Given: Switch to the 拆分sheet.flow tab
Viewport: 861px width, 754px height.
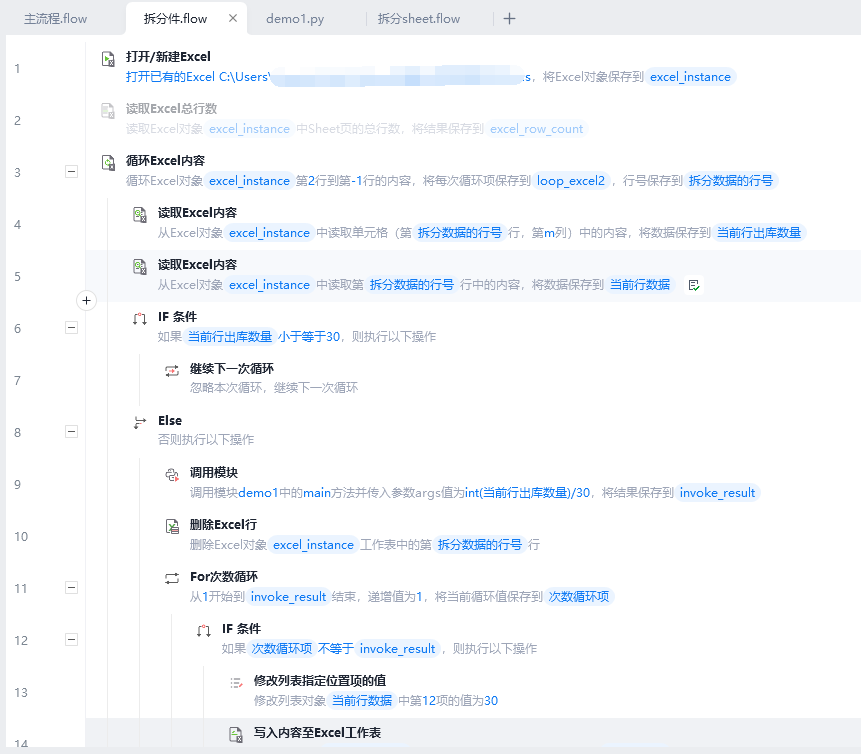Looking at the screenshot, I should 419,19.
